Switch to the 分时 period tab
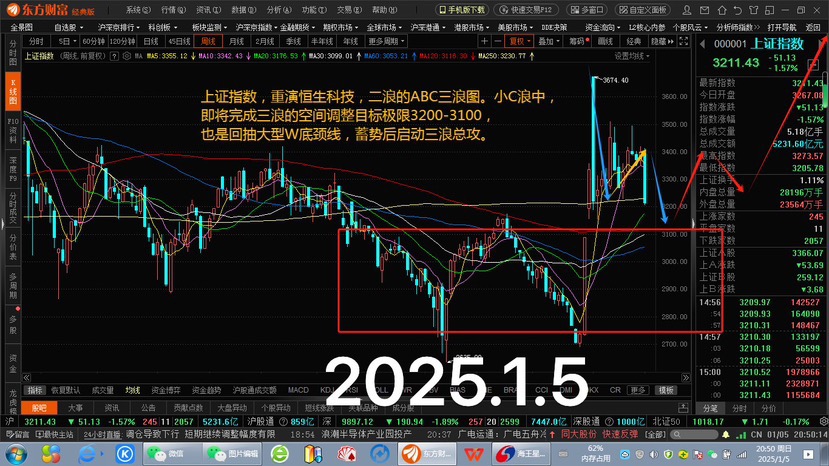 tap(36, 41)
